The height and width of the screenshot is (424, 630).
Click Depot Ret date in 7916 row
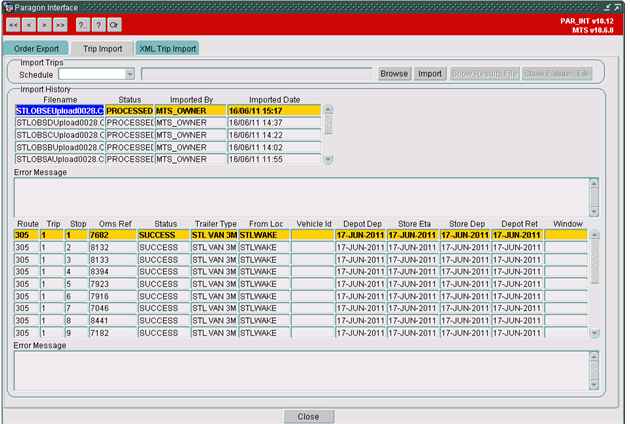click(517, 296)
